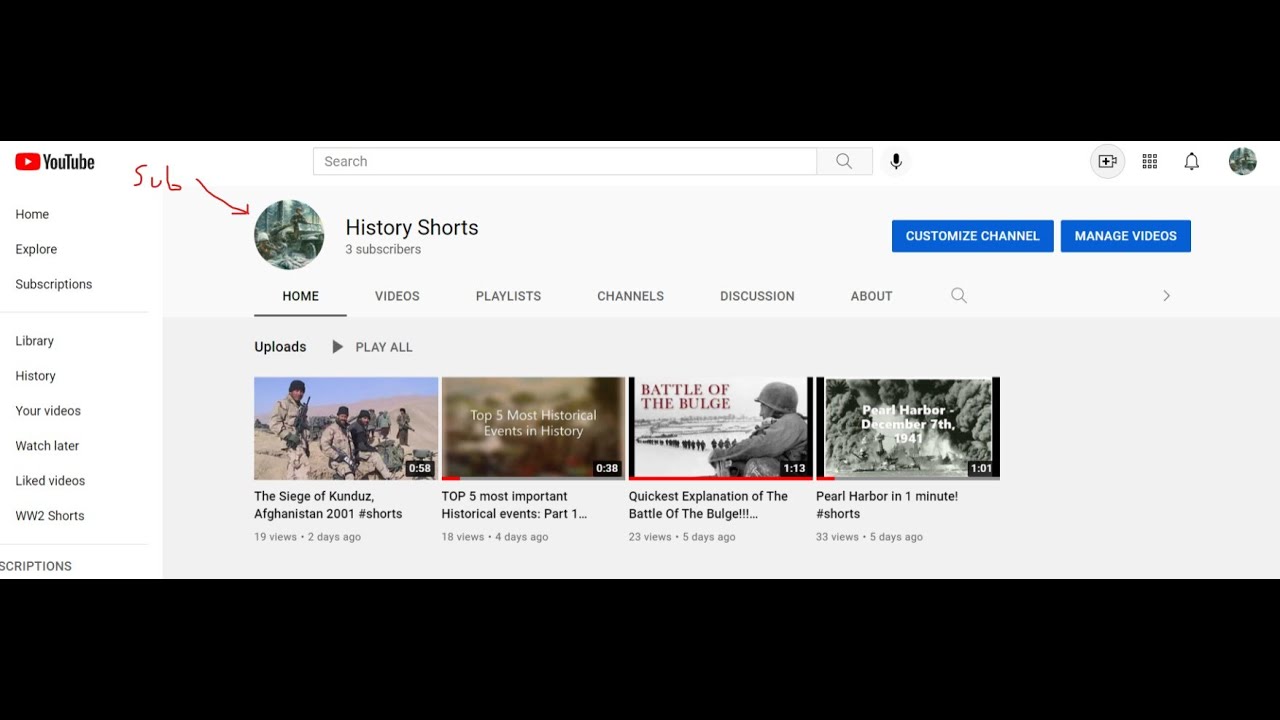Image resolution: width=1280 pixels, height=720 pixels.
Task: Open Pearl Harbor video thumbnail
Action: click(908, 428)
